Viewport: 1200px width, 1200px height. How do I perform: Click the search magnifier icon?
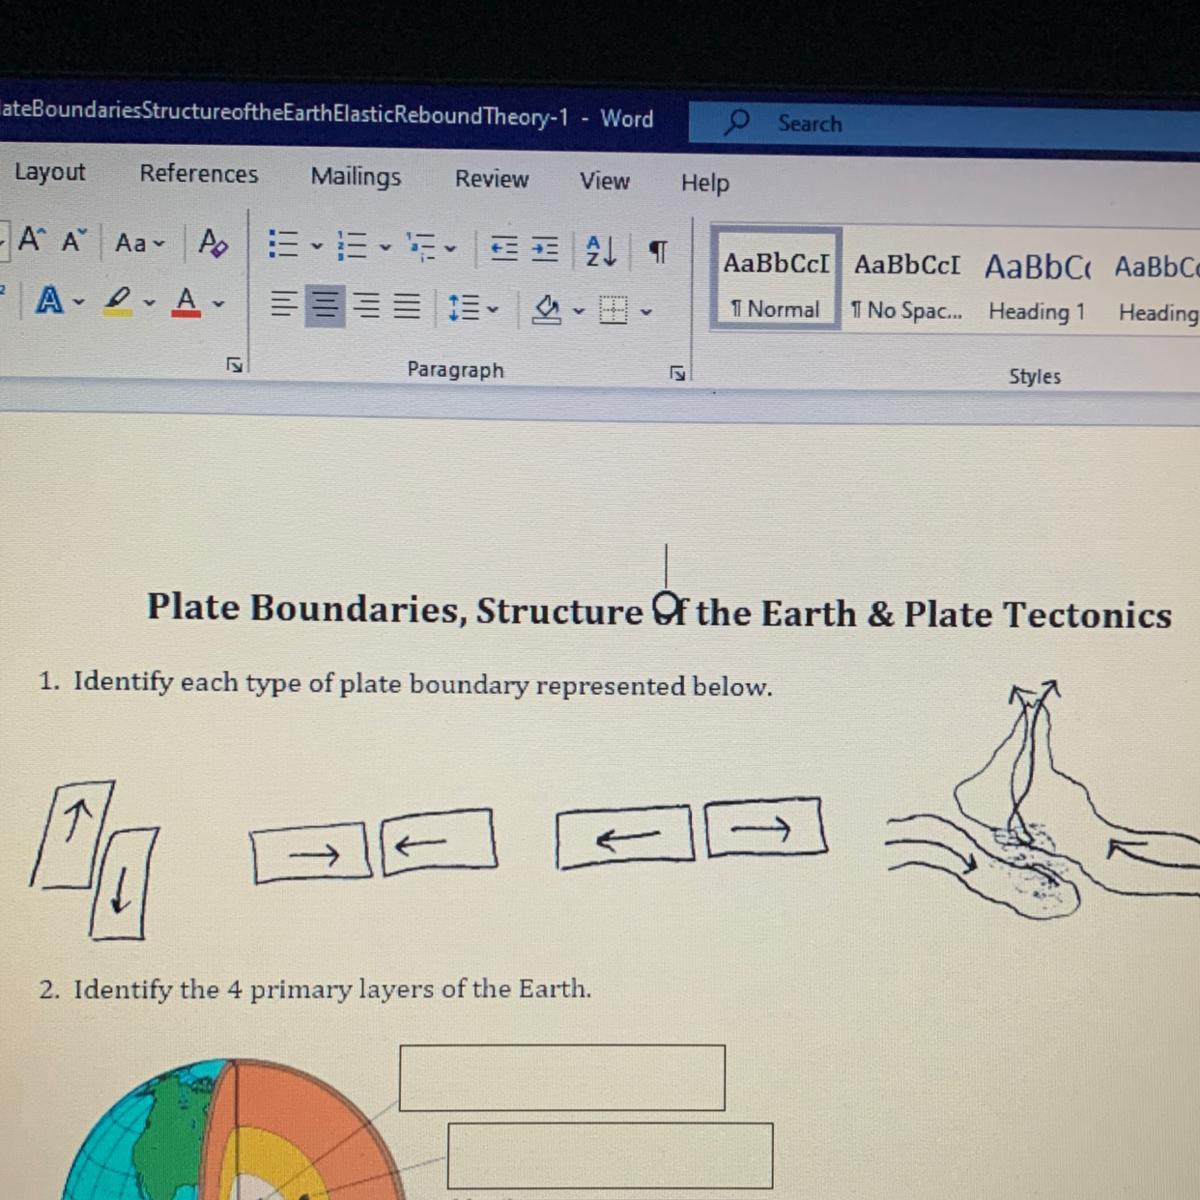pos(736,122)
